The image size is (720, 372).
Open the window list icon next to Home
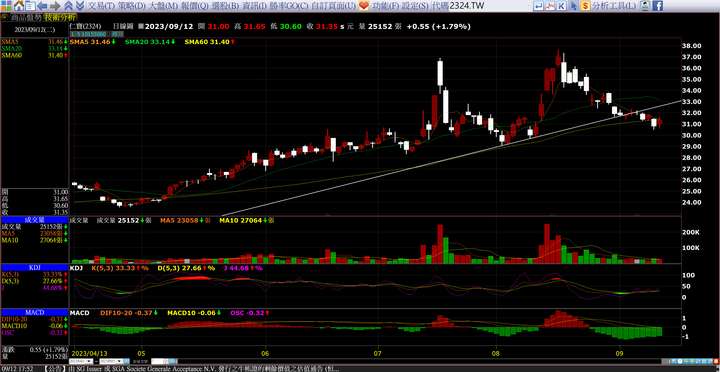(30, 6)
